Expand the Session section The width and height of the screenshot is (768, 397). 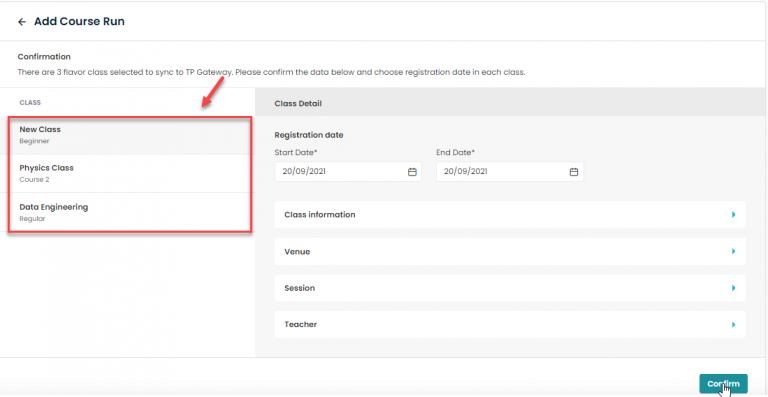[510, 288]
